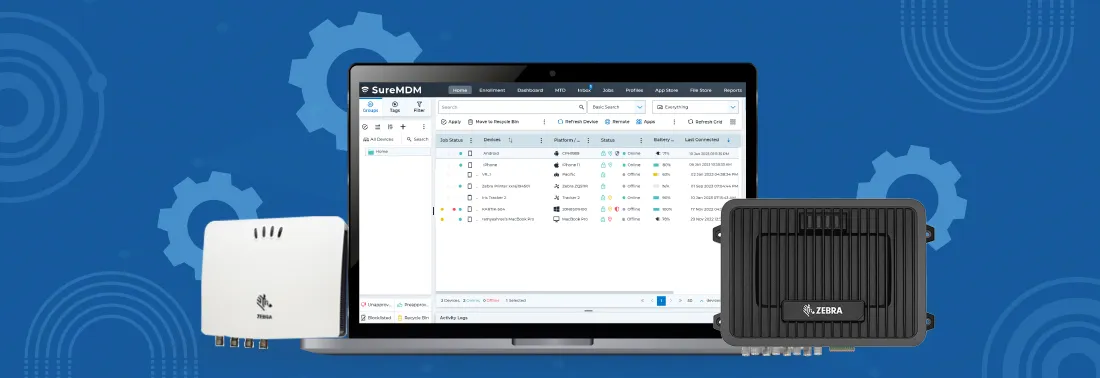Open the Blocklisted devices section
The height and width of the screenshot is (378, 1100).
[377, 318]
